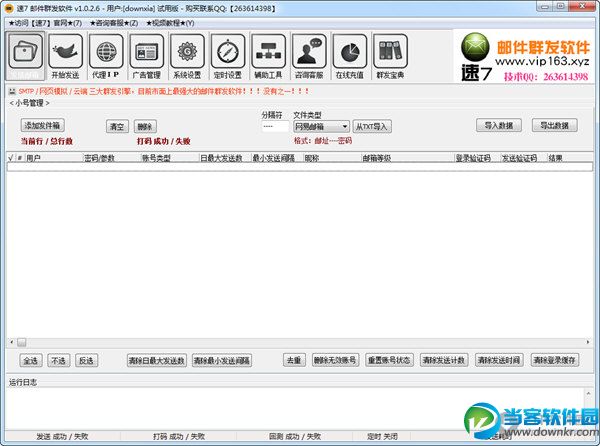Click the www.vip163.xyz website text
The height and width of the screenshot is (446, 600).
point(543,61)
